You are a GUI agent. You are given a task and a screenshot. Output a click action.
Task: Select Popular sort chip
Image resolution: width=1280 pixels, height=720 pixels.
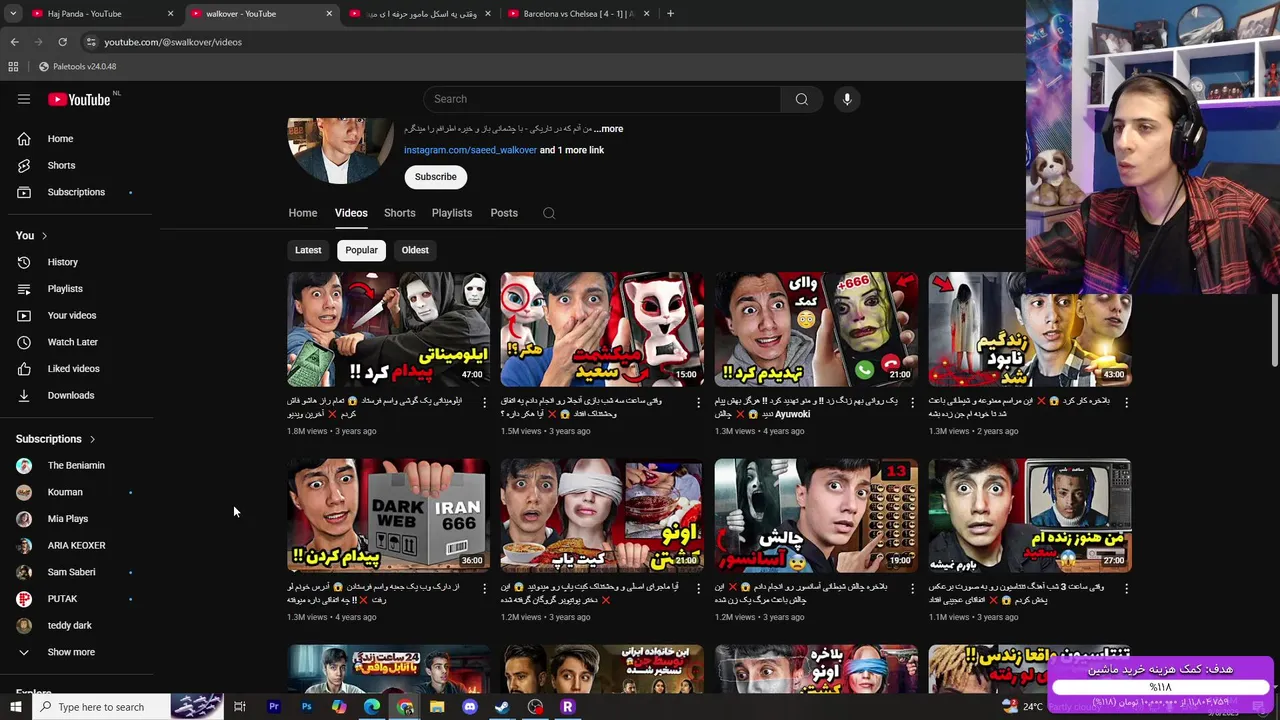(361, 250)
